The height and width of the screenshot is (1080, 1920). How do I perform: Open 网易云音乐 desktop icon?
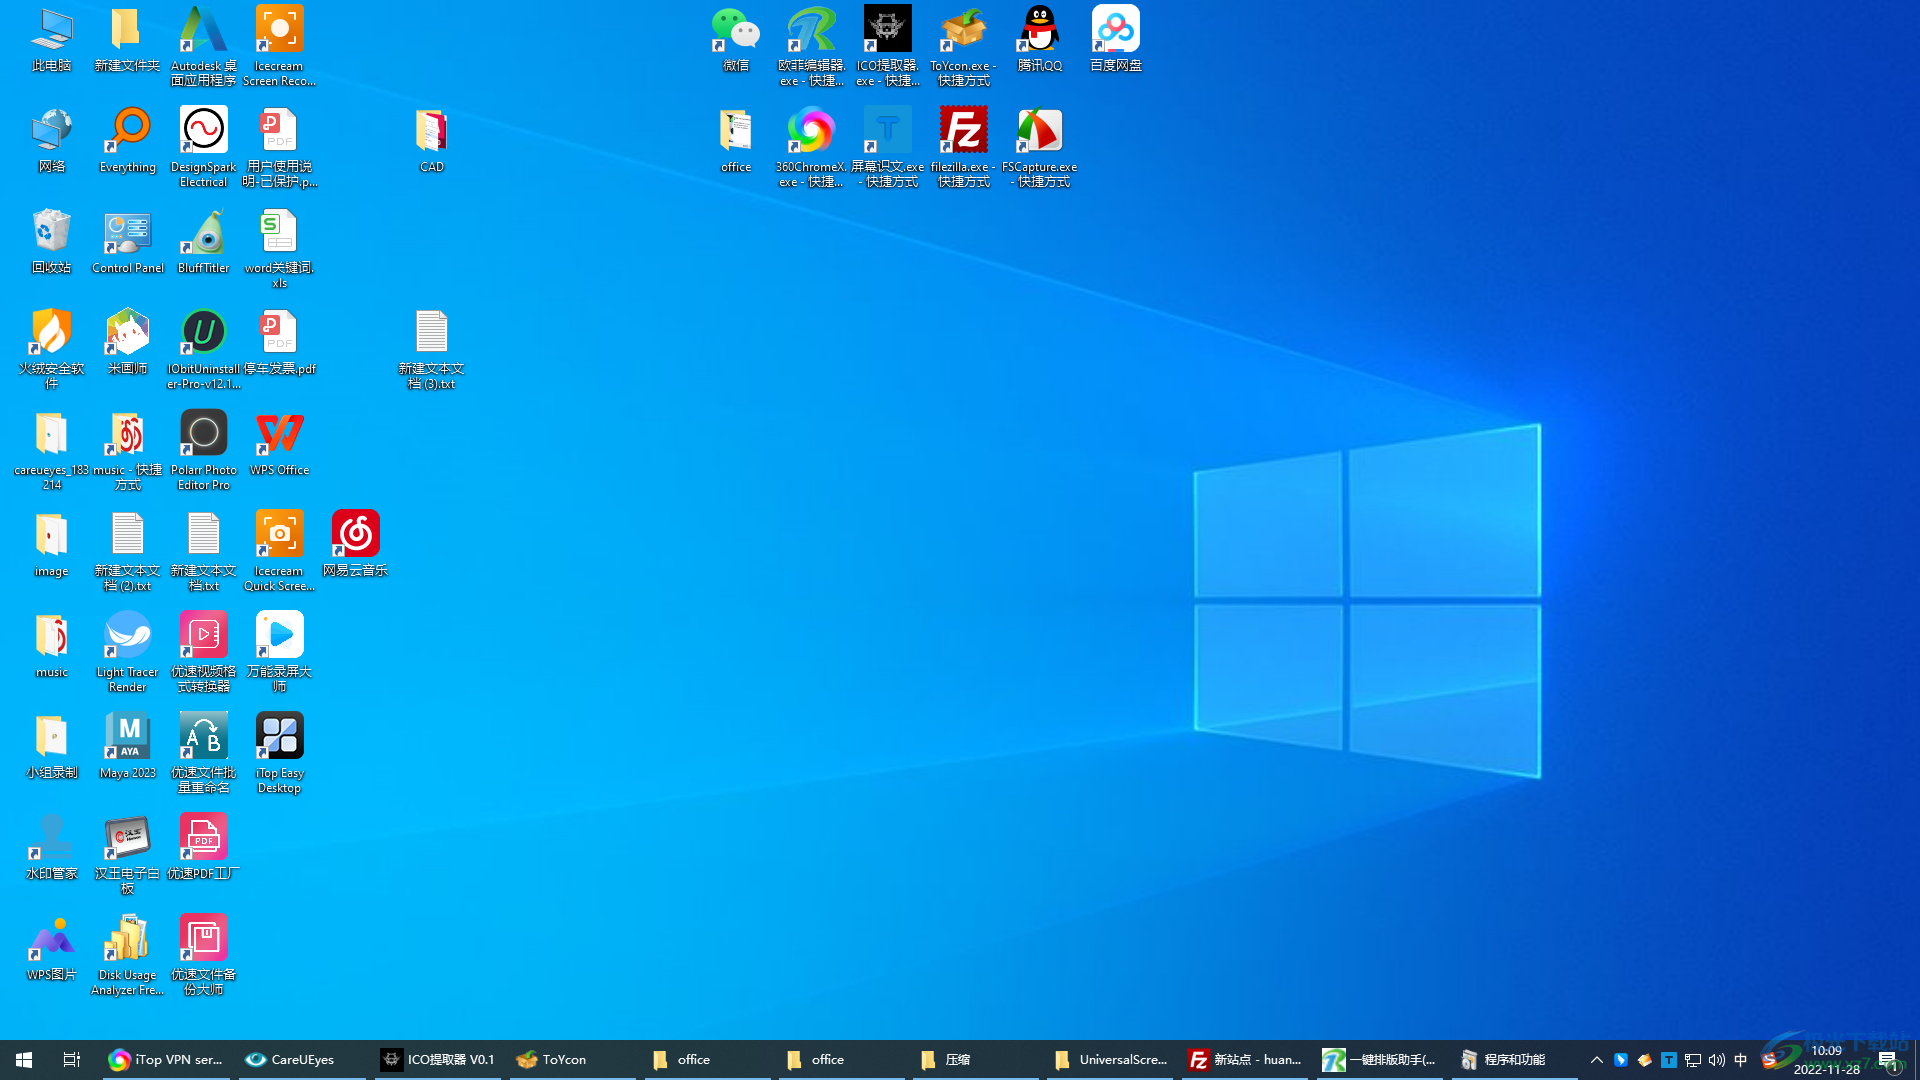355,545
